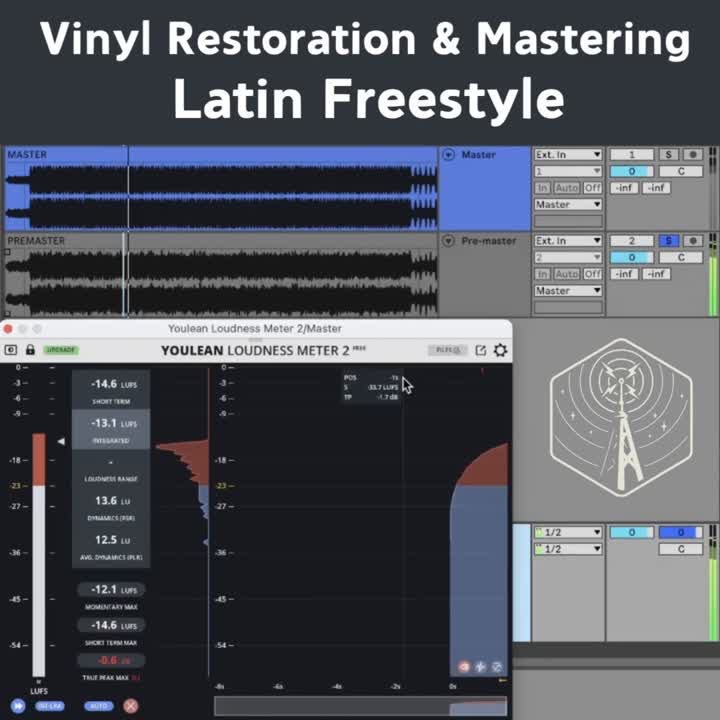This screenshot has width=720, height=720.
Task: Click master channel pan control C
Action: 681,549
